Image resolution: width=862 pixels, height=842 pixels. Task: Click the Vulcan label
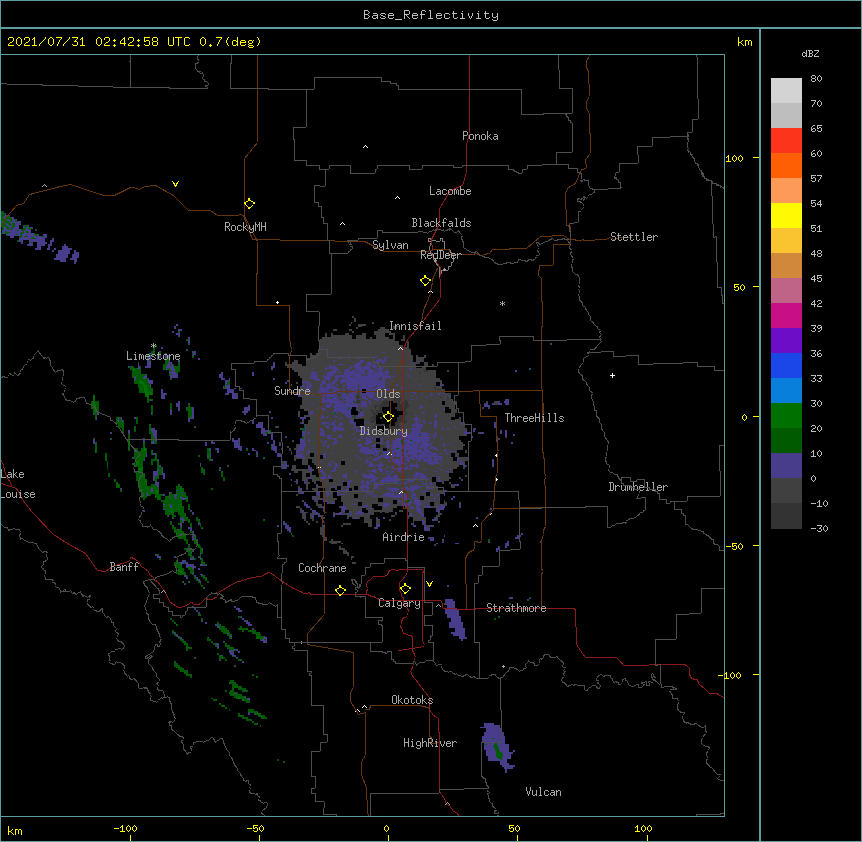[543, 792]
